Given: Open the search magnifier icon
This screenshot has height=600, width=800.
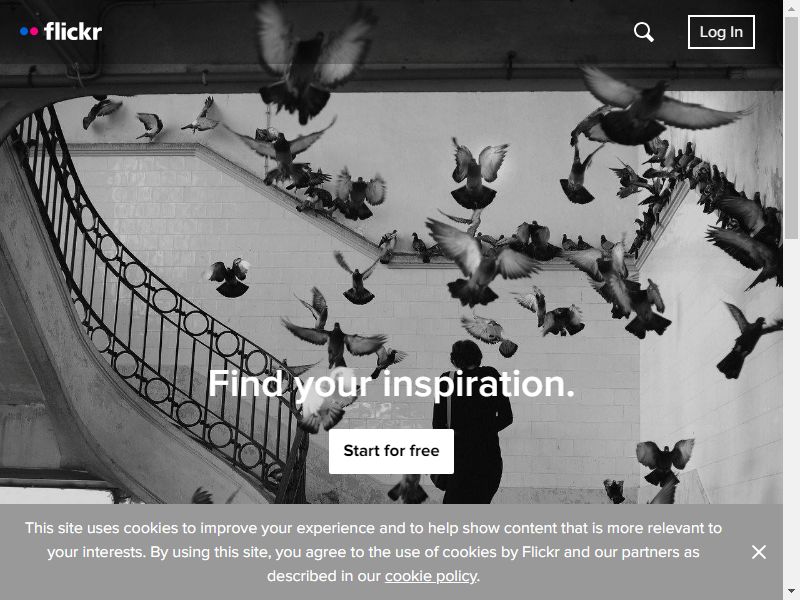Looking at the screenshot, I should click(x=643, y=32).
